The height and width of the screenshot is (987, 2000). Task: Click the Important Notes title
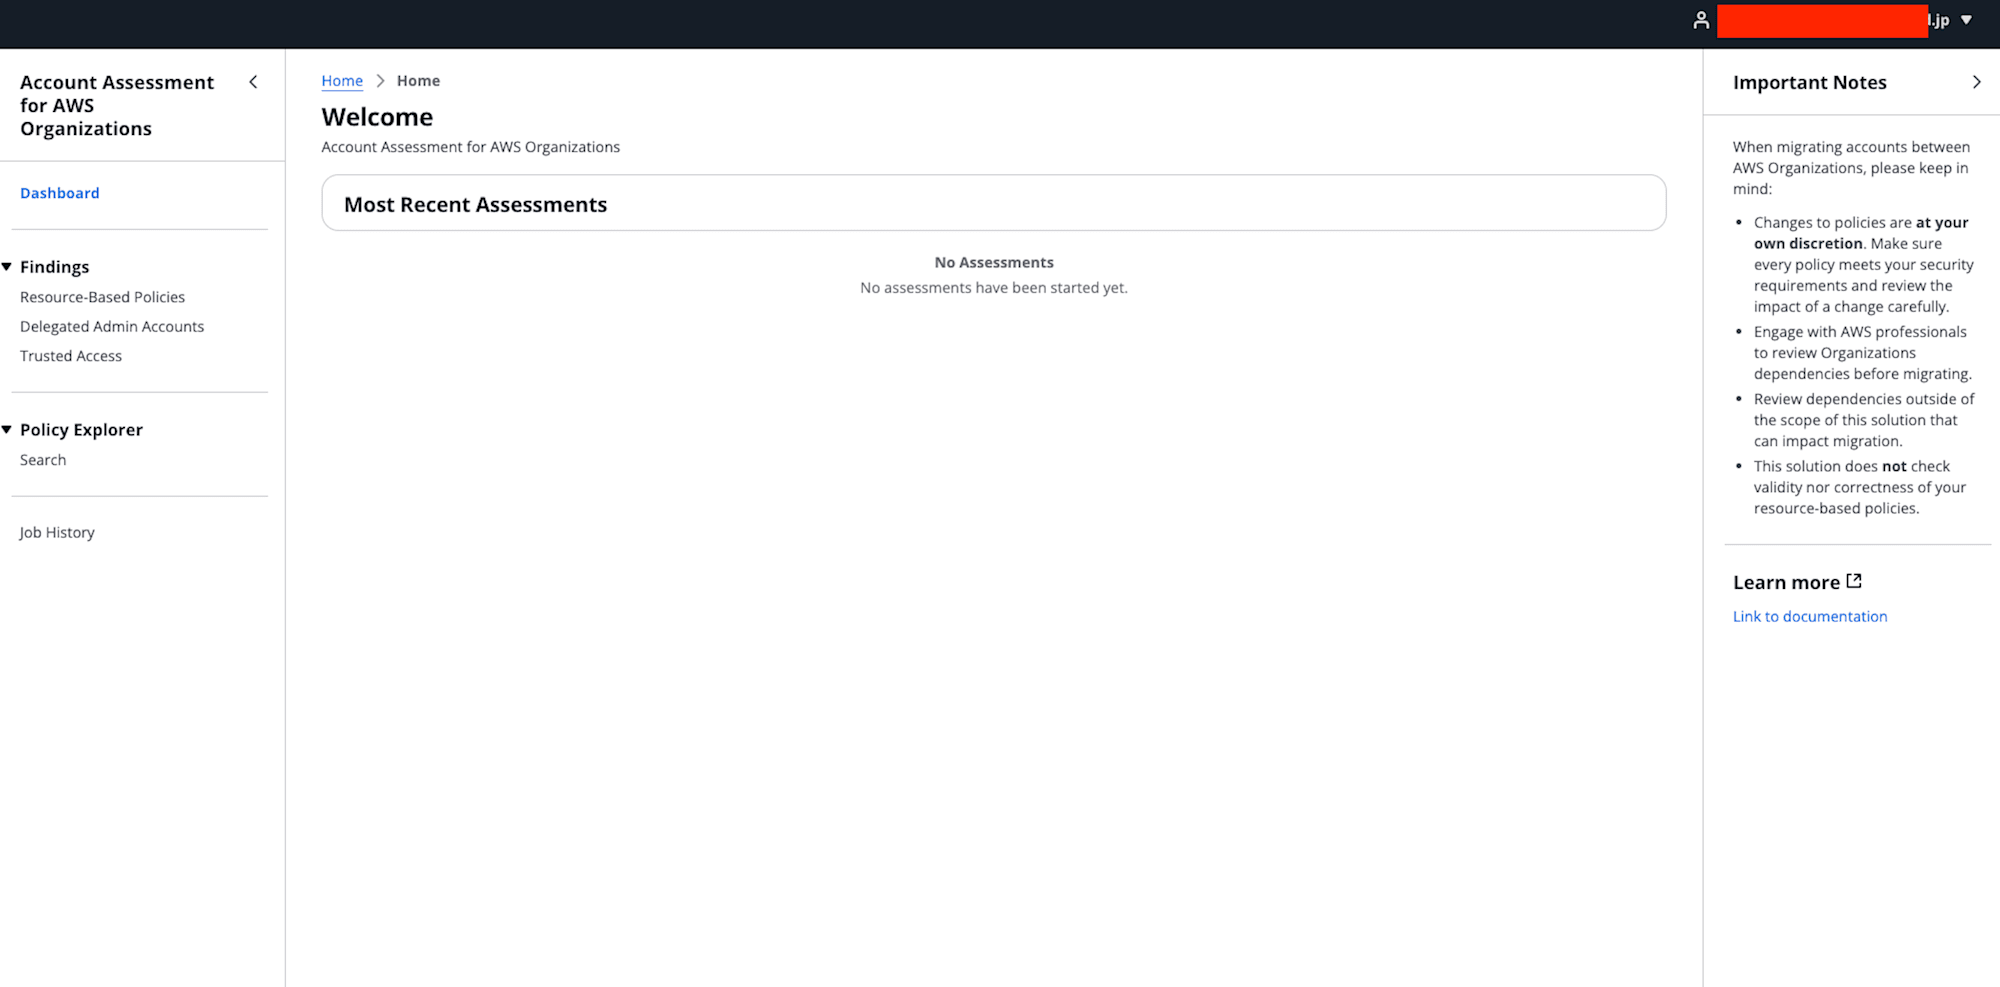(x=1810, y=82)
